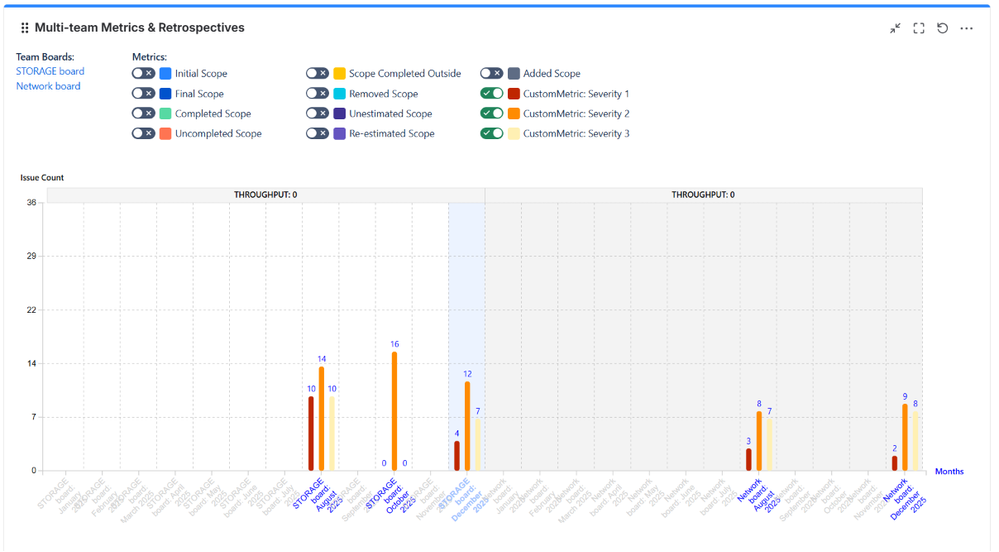The height and width of the screenshot is (552, 999).
Task: Expand gadget to full screen
Action: point(919,28)
